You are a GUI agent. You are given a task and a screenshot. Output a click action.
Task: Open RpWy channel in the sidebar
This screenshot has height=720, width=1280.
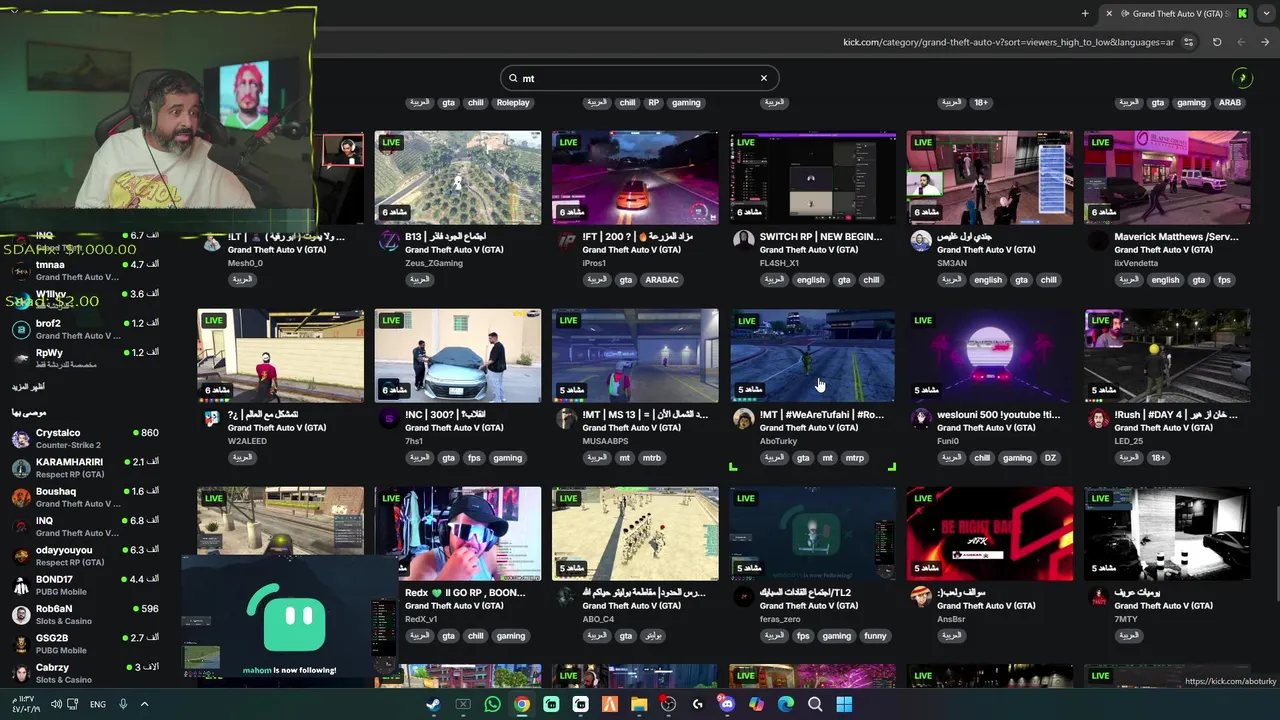[x=85, y=358]
